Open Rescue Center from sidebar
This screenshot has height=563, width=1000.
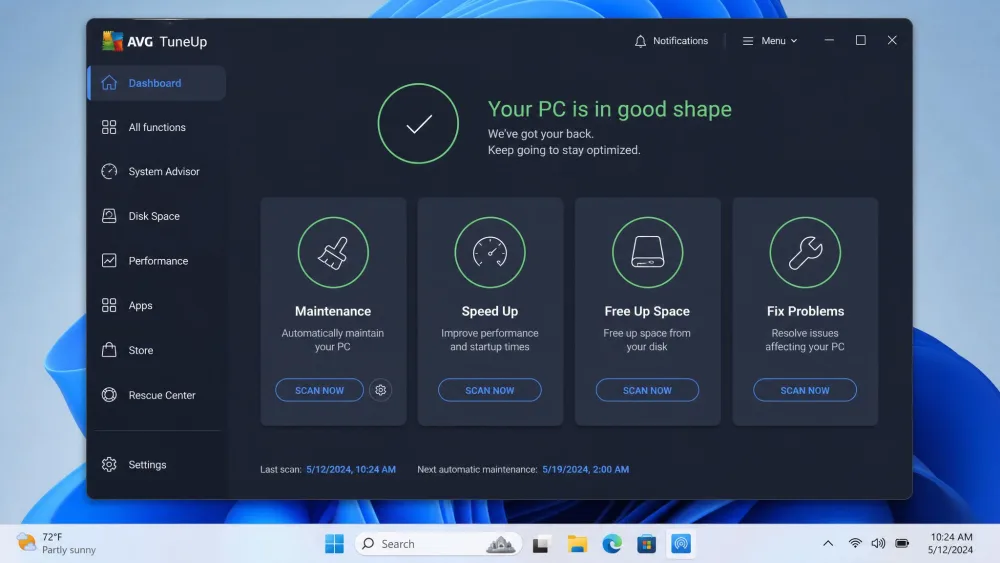click(157, 395)
